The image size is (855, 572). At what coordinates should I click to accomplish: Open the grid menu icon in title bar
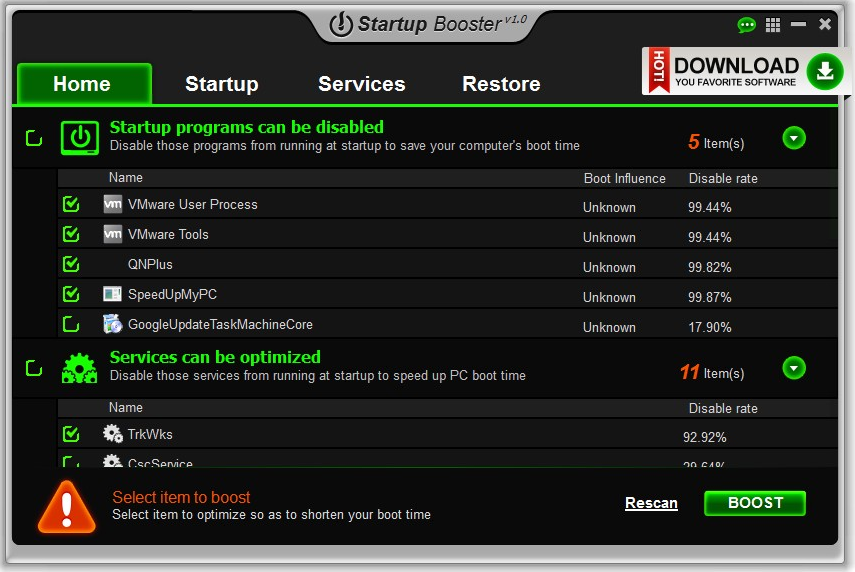point(773,25)
